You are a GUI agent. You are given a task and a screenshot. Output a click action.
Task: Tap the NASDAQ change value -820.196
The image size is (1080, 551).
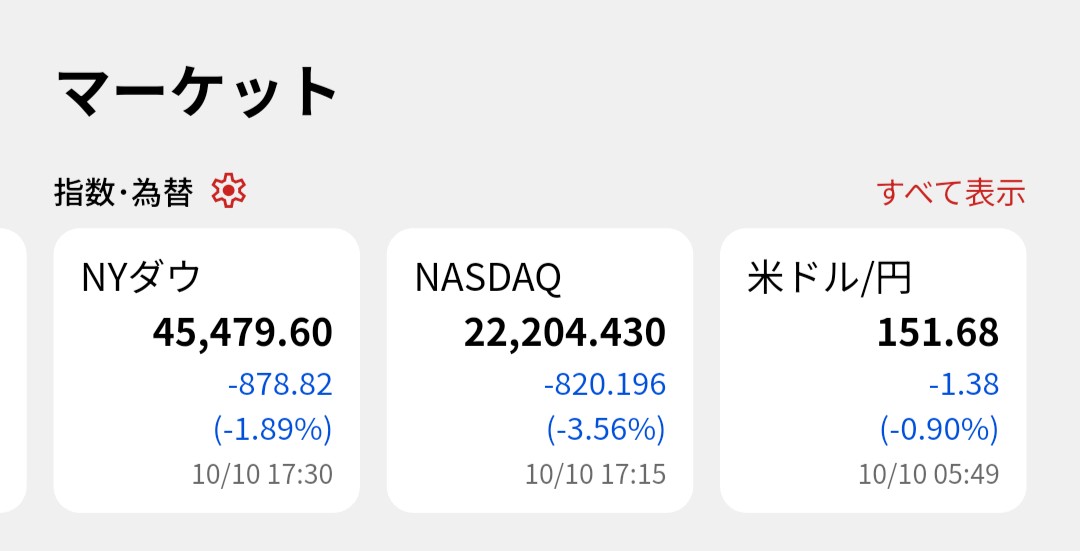coord(604,384)
